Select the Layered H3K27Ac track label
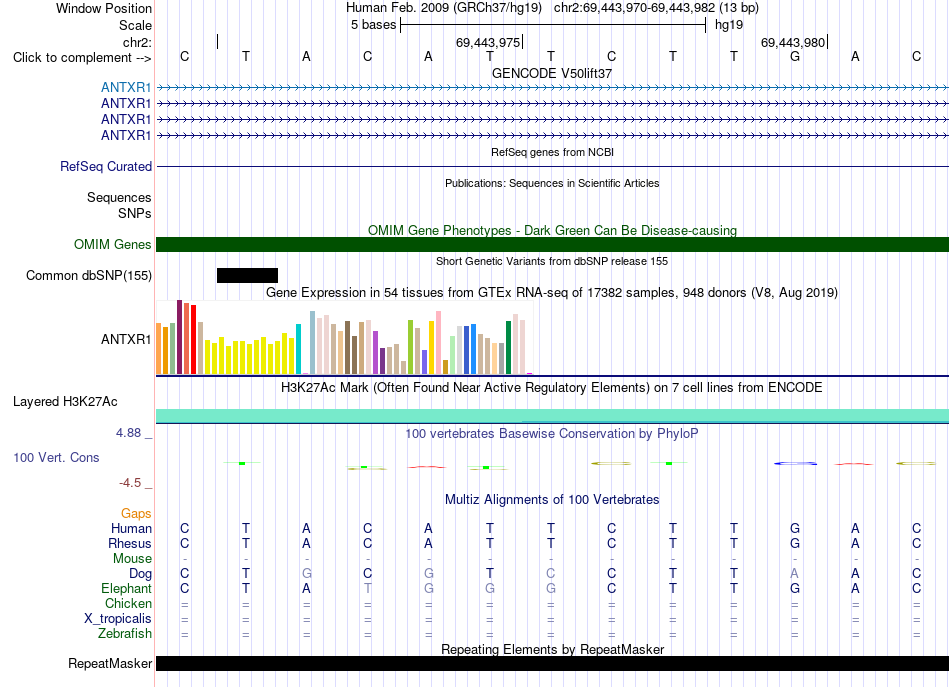Viewport: 950px width, 687px height. coord(65,402)
